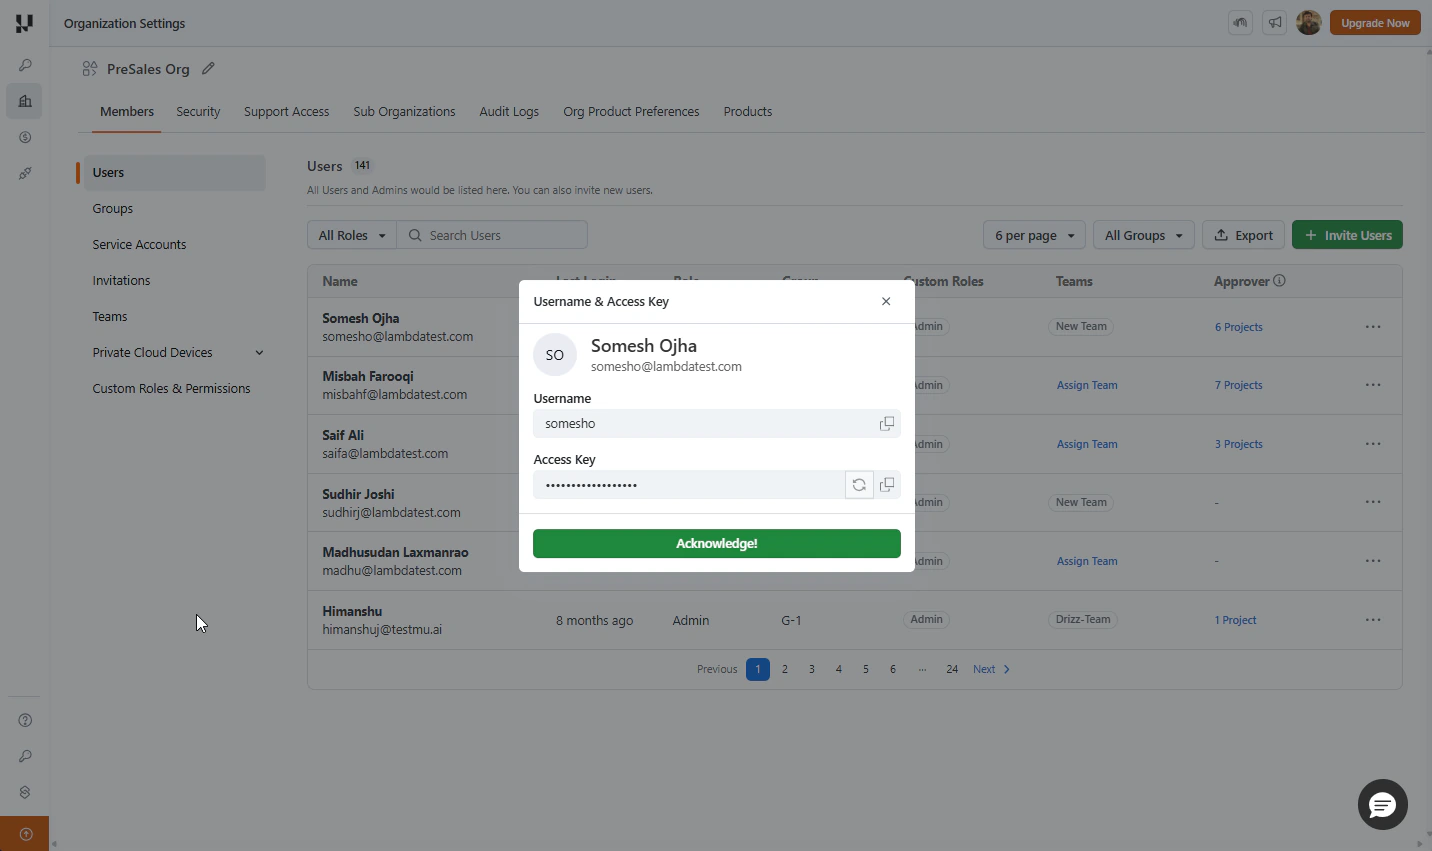
Task: Switch to the Audit Logs tab
Action: click(x=509, y=112)
